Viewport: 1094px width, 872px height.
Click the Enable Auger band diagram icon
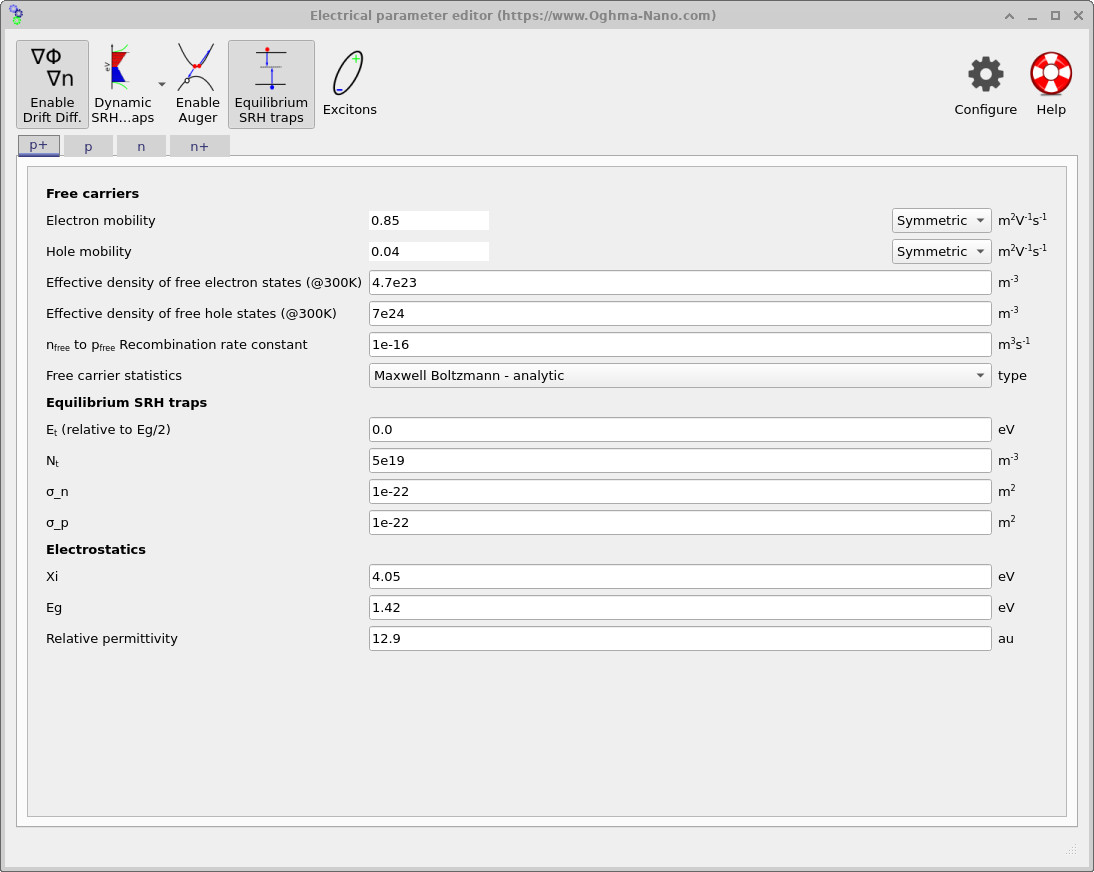pos(197,70)
